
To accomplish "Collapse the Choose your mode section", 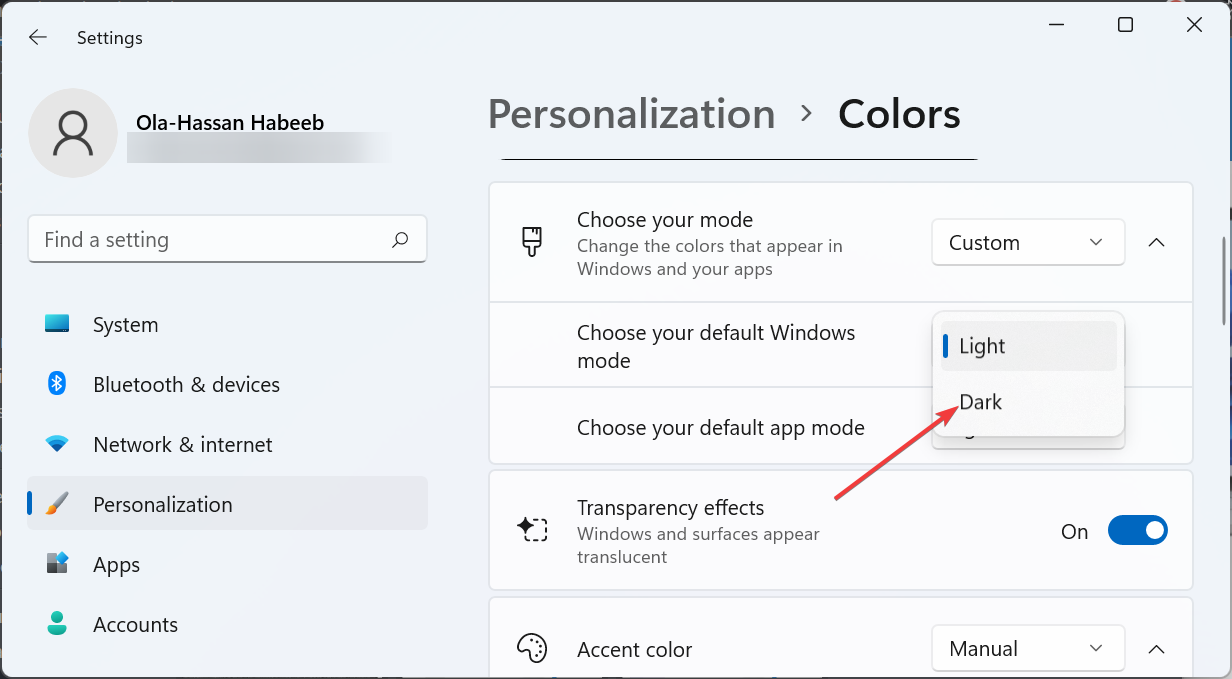I will click(x=1157, y=242).
